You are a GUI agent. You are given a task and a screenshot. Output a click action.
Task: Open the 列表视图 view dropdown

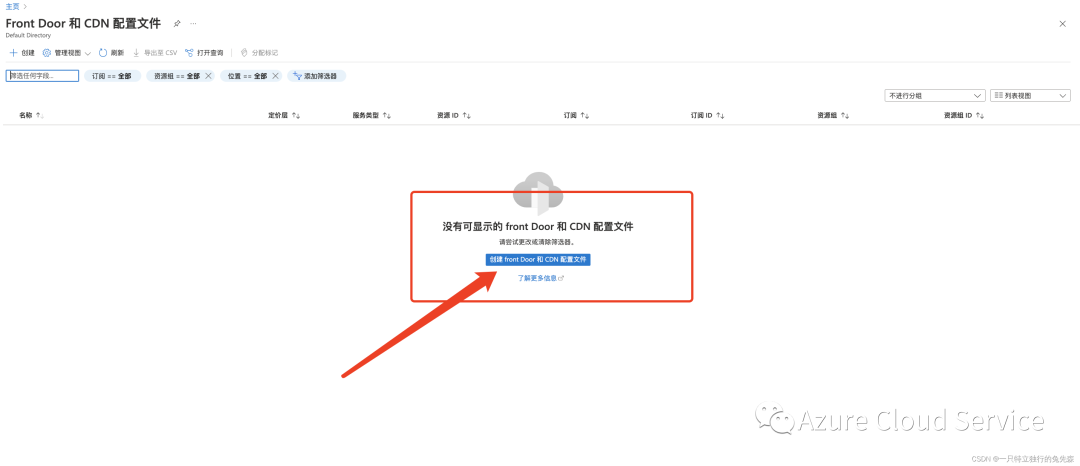click(x=1030, y=96)
